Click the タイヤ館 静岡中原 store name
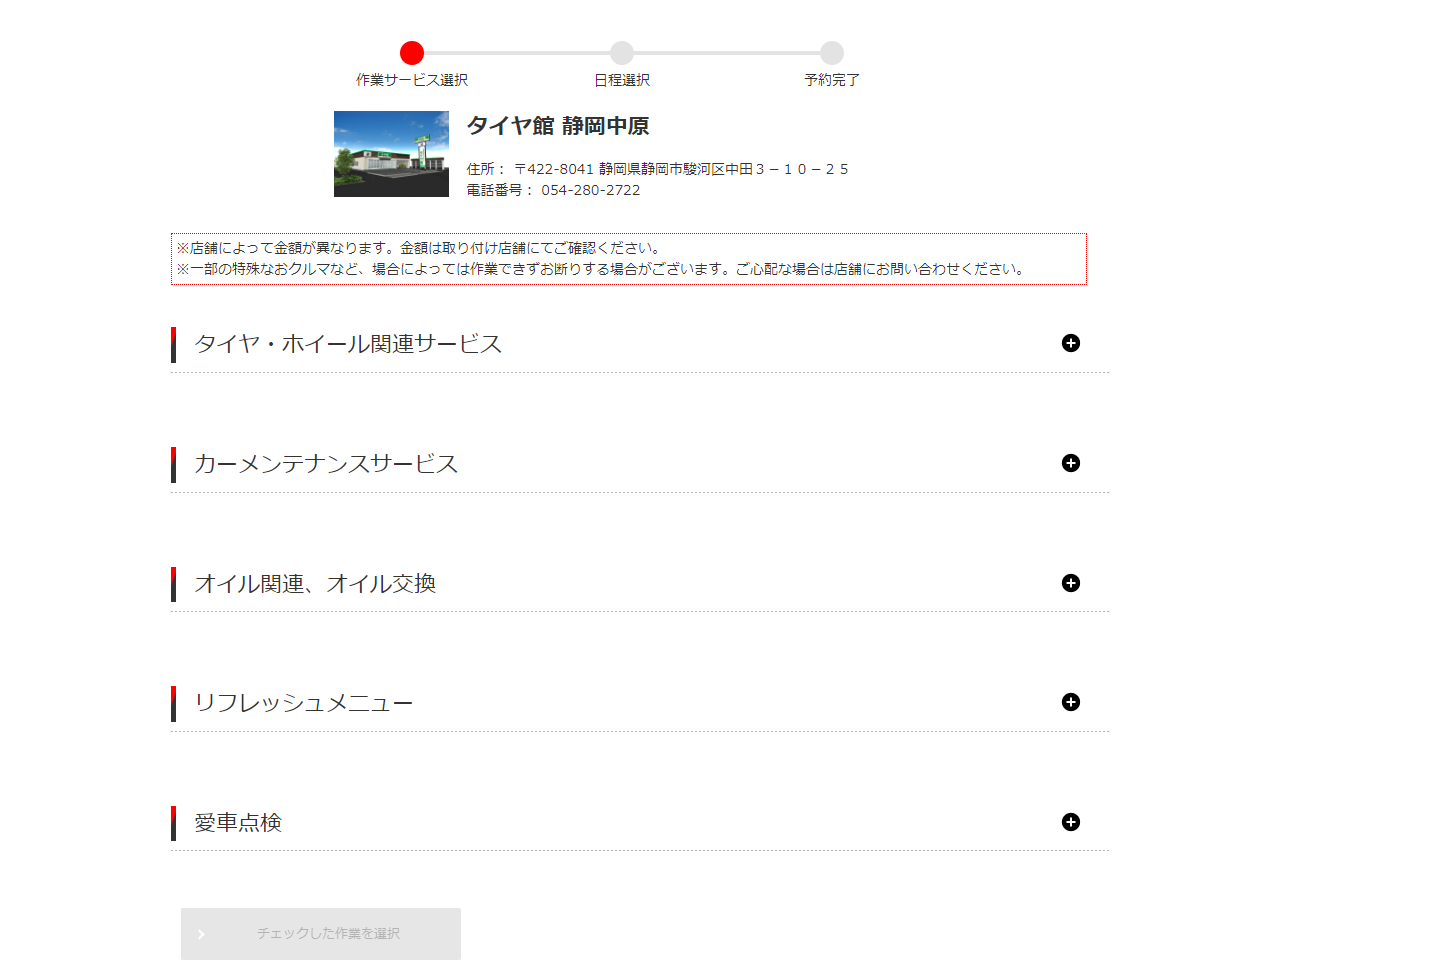The width and height of the screenshot is (1443, 968). coord(558,126)
